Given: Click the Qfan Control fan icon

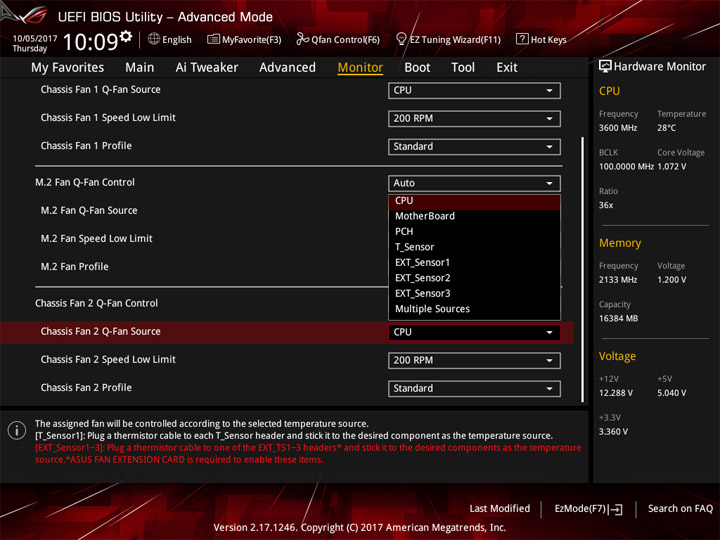Looking at the screenshot, I should pos(302,39).
